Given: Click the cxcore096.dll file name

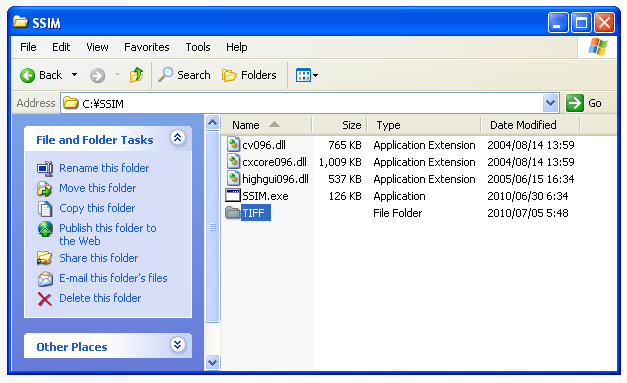Looking at the screenshot, I should pyautogui.click(x=274, y=162).
